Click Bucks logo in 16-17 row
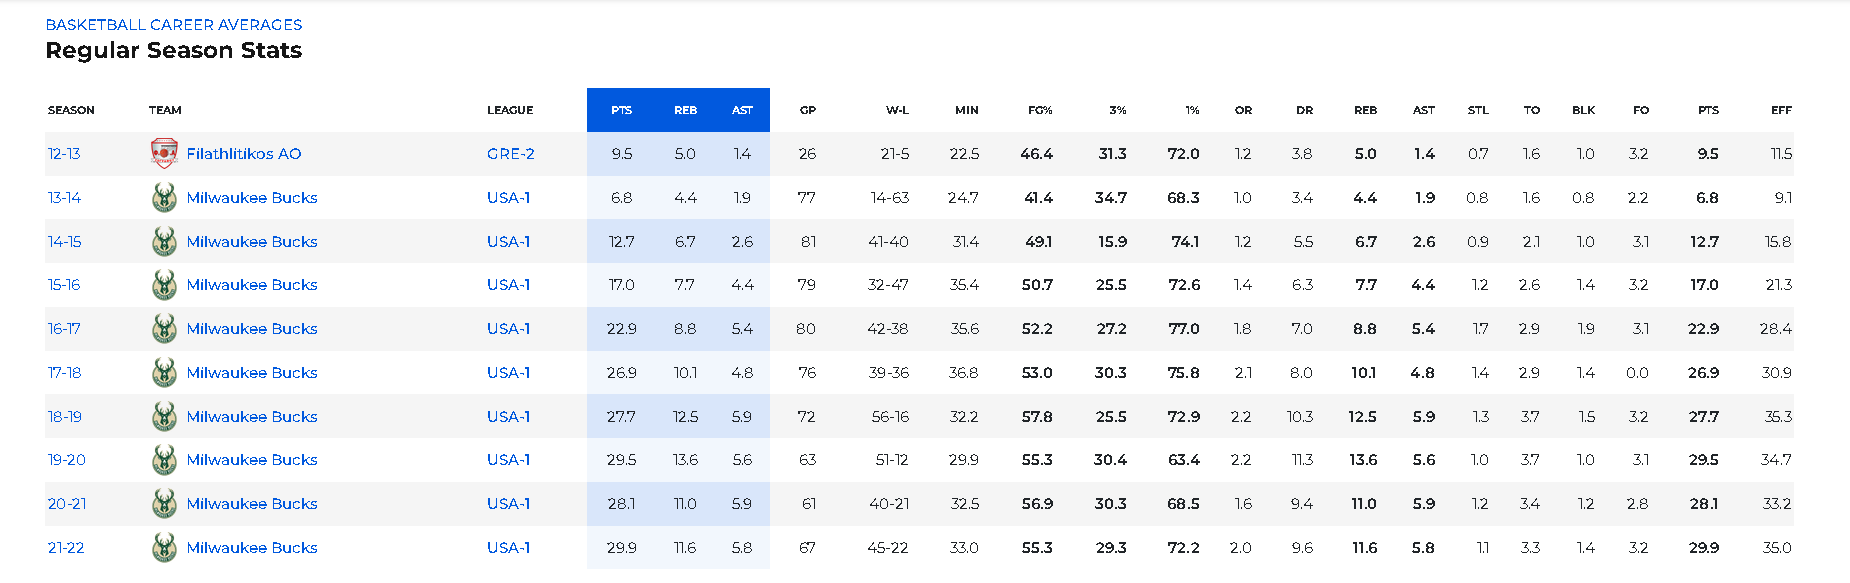The height and width of the screenshot is (583, 1850). coord(164,329)
